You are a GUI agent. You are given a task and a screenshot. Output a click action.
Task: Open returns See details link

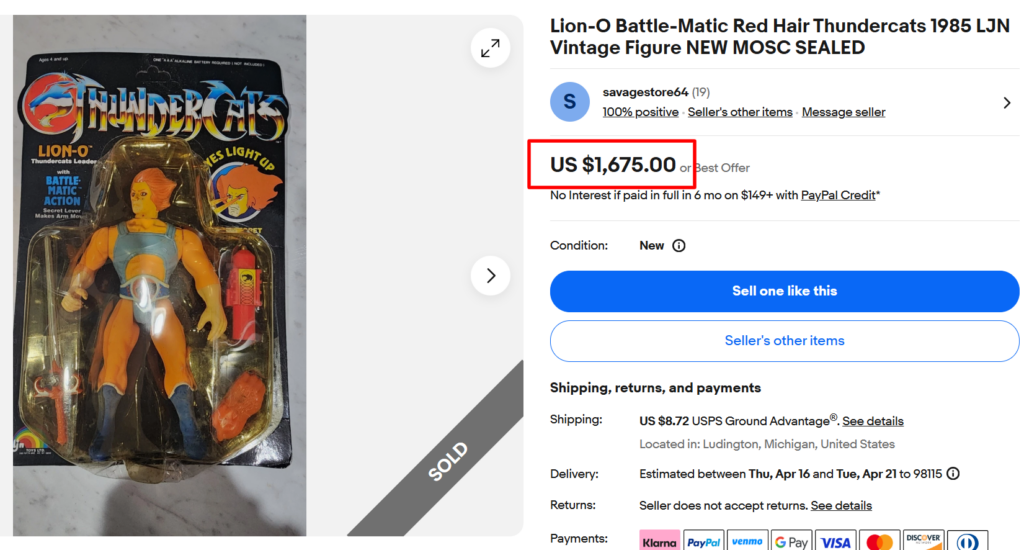coord(841,506)
